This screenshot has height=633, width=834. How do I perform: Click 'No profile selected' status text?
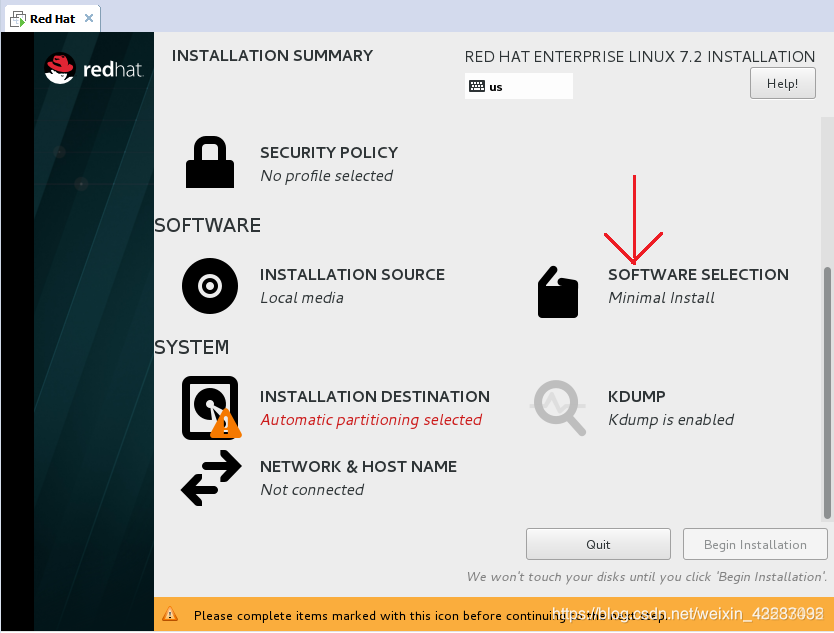[x=326, y=176]
